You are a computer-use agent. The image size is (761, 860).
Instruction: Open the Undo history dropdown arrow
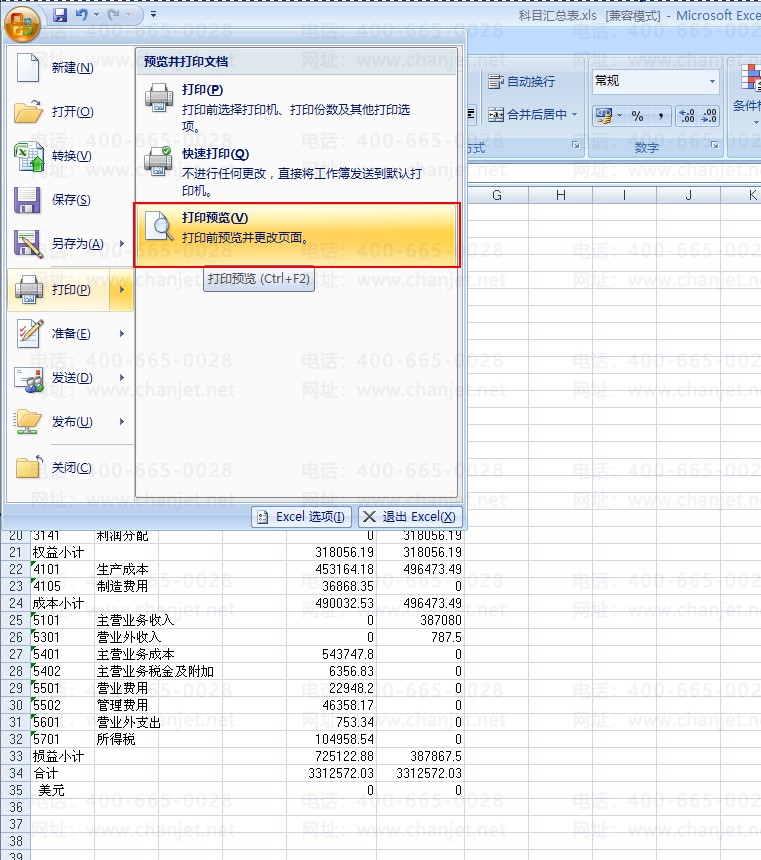(x=97, y=15)
